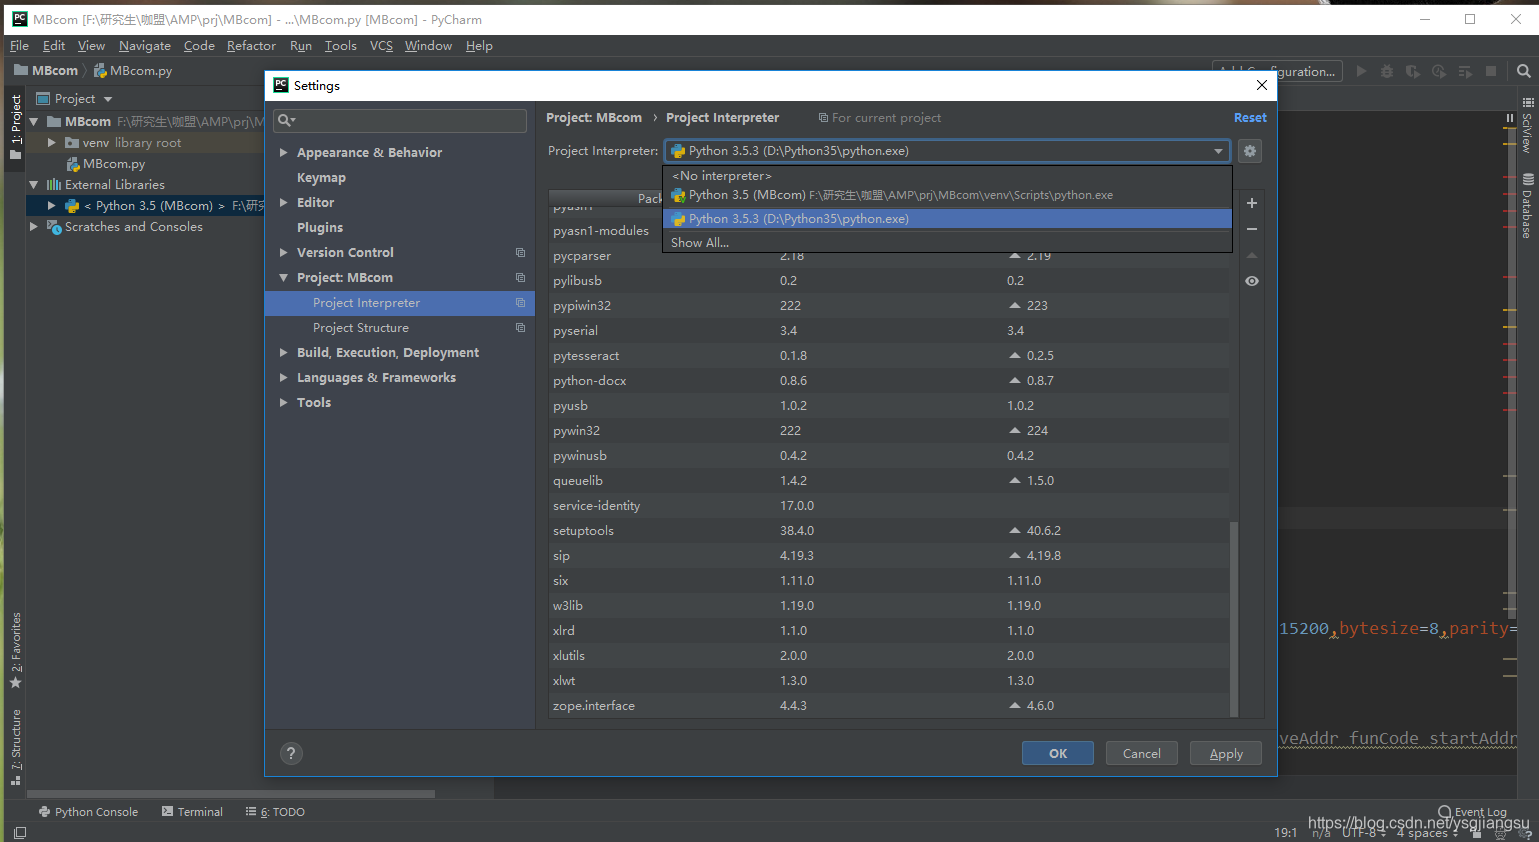Select the xlrd package row
1539x842 pixels.
click(x=889, y=631)
